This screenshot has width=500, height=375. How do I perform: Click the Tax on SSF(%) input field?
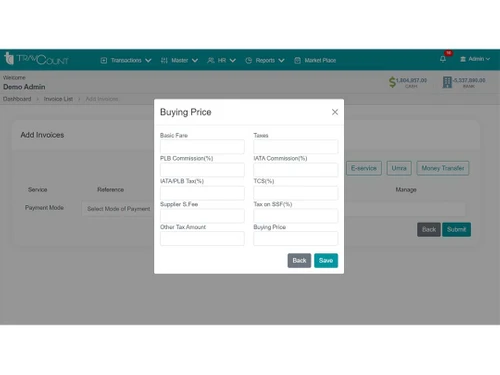click(296, 216)
